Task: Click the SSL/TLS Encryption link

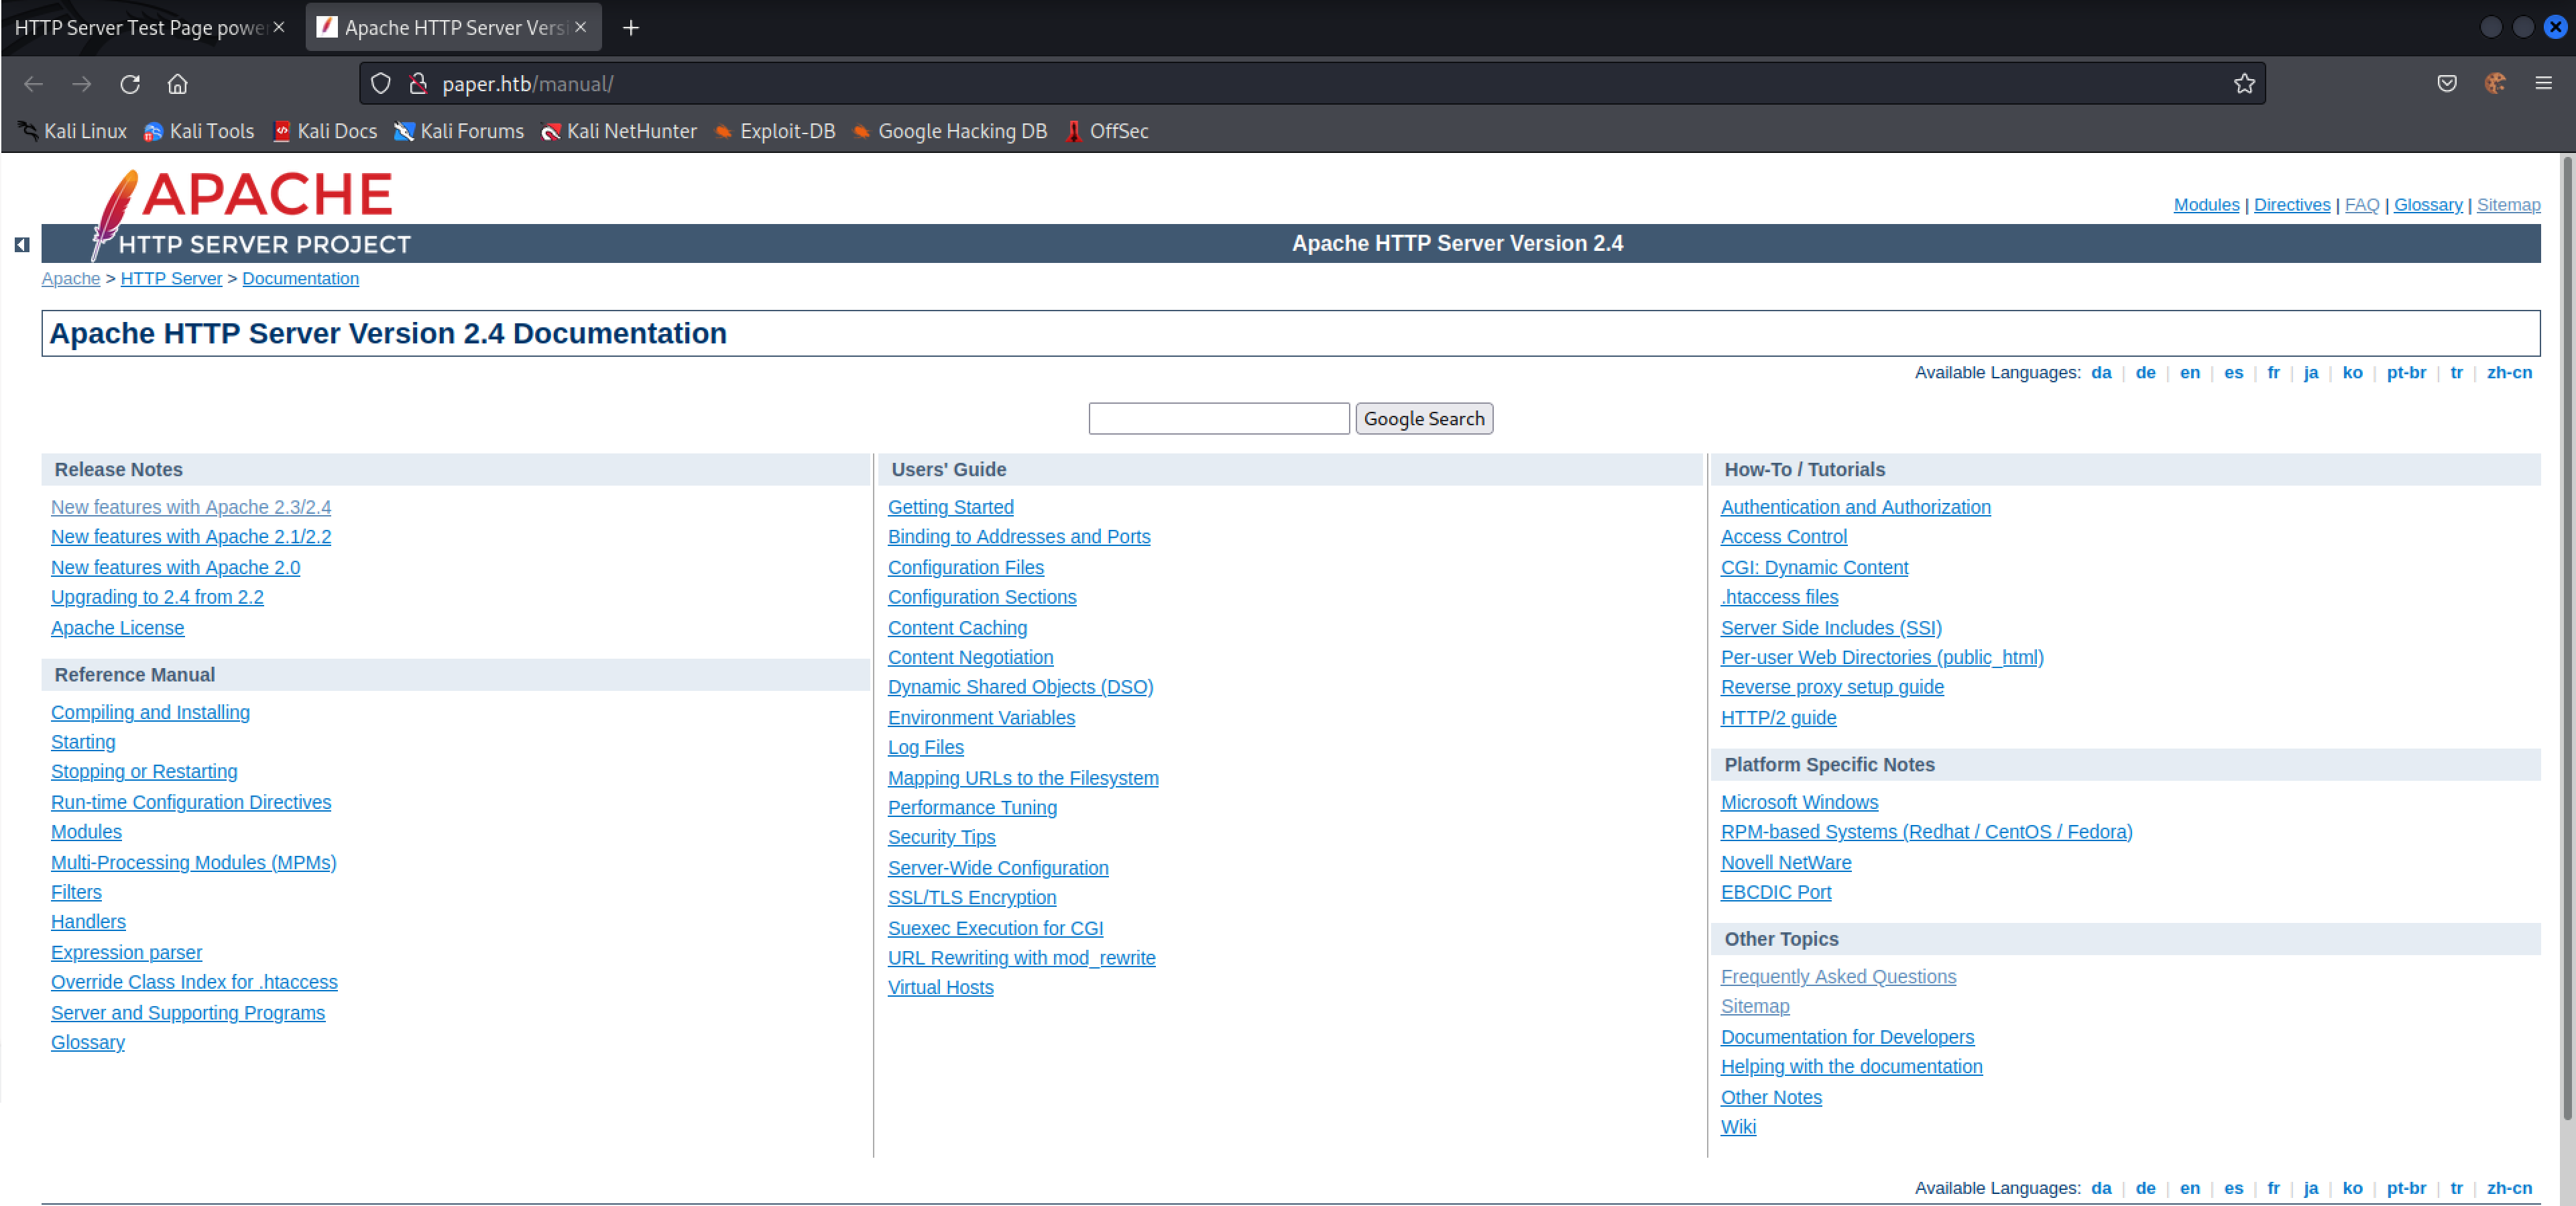Action: point(971,897)
